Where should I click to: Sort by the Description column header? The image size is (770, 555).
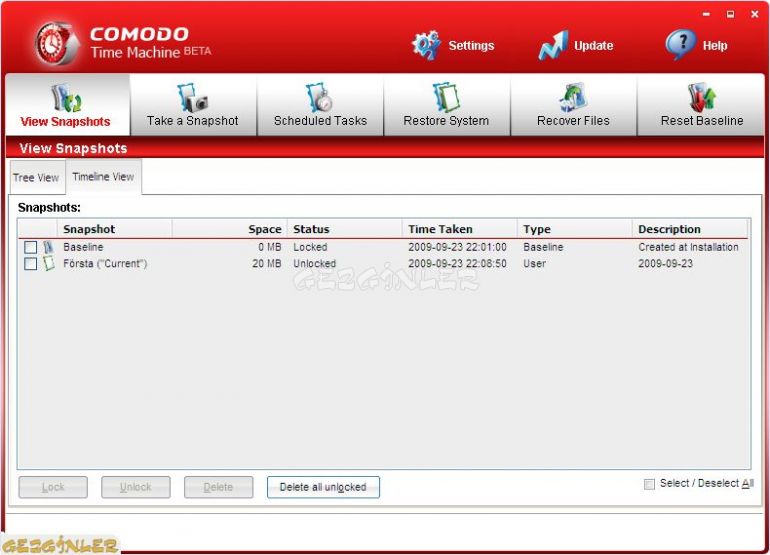690,229
